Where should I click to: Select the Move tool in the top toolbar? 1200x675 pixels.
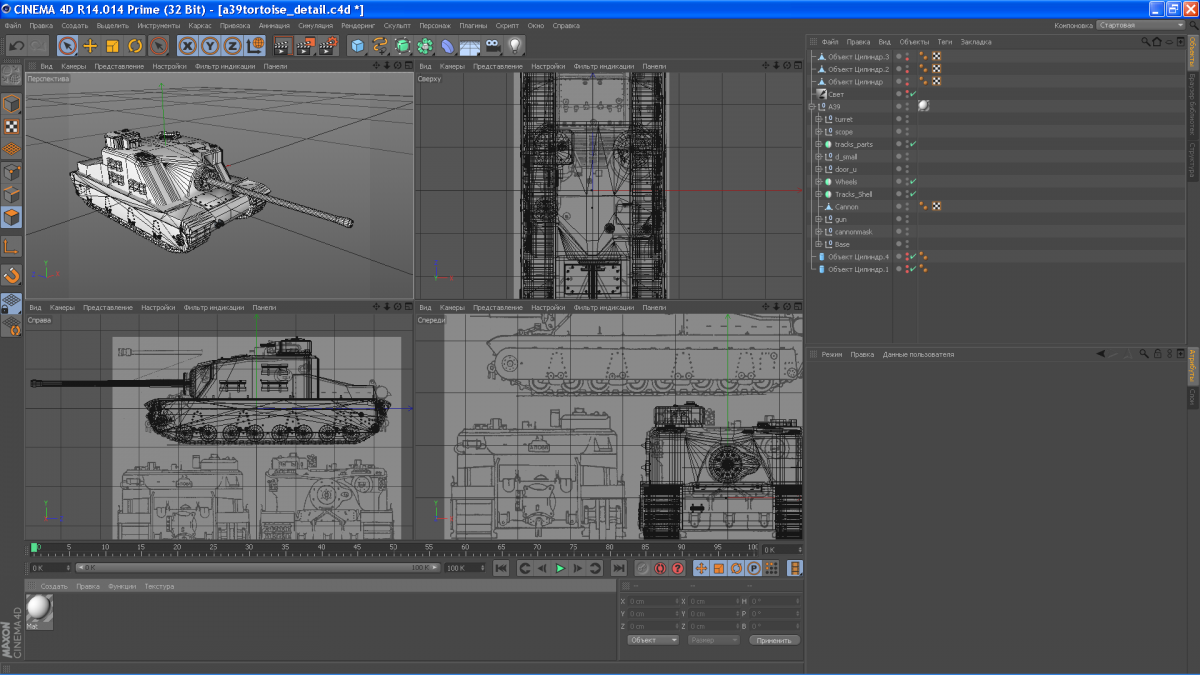90,45
